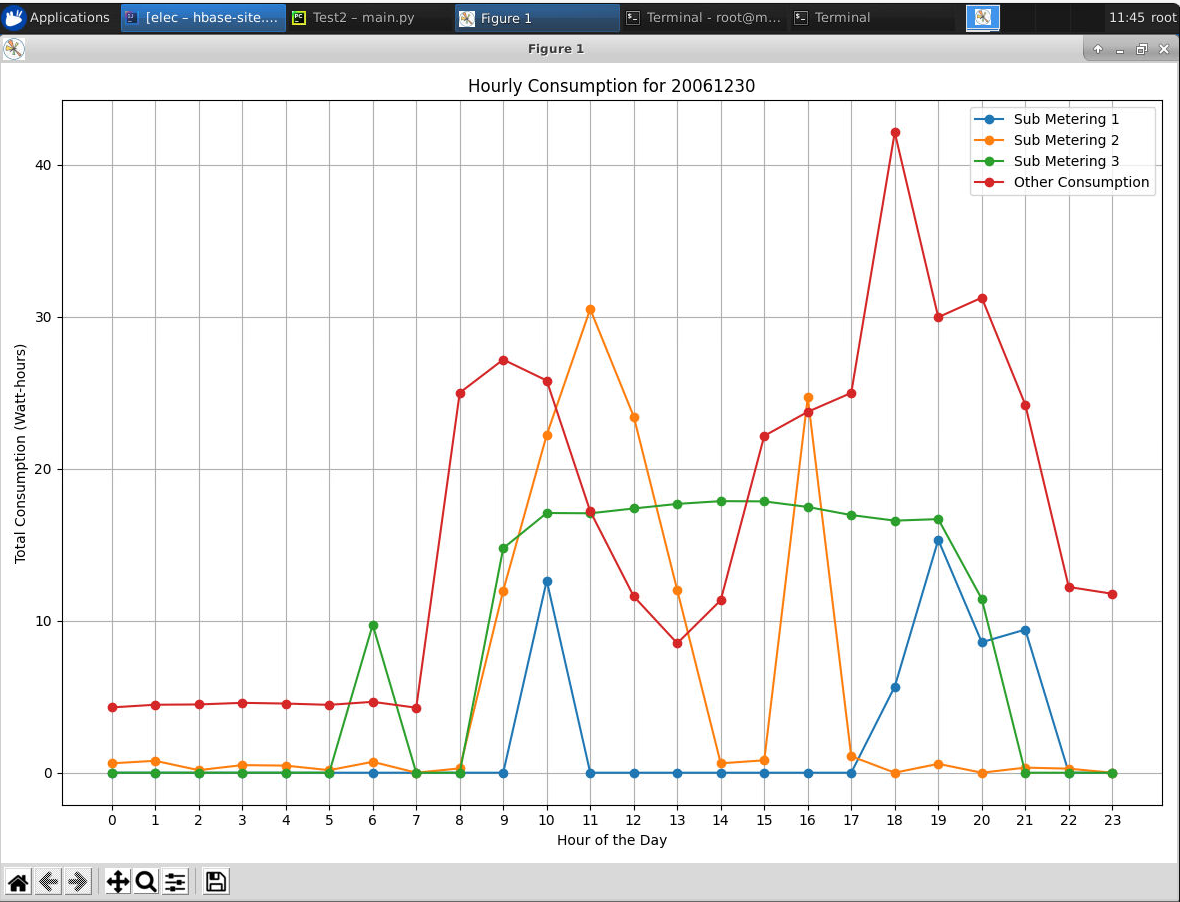Screen dimensions: 1180x902
Task: Select the Zoom to rectangle tool
Action: pos(146,881)
